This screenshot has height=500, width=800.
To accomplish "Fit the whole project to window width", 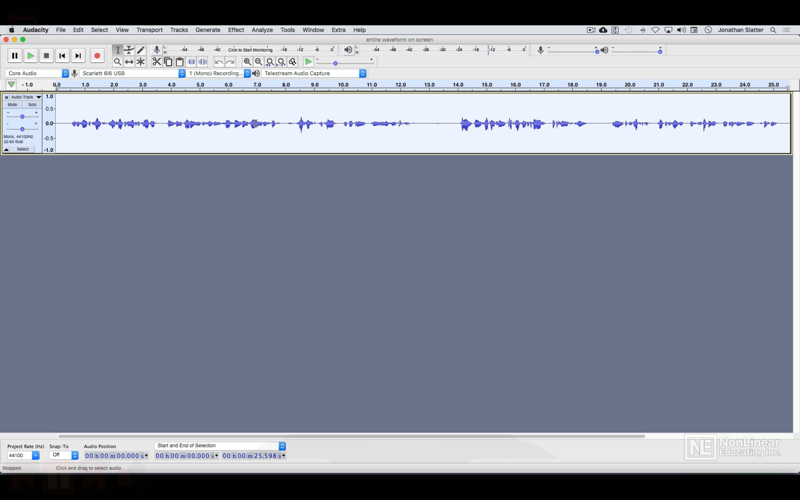I will point(281,62).
